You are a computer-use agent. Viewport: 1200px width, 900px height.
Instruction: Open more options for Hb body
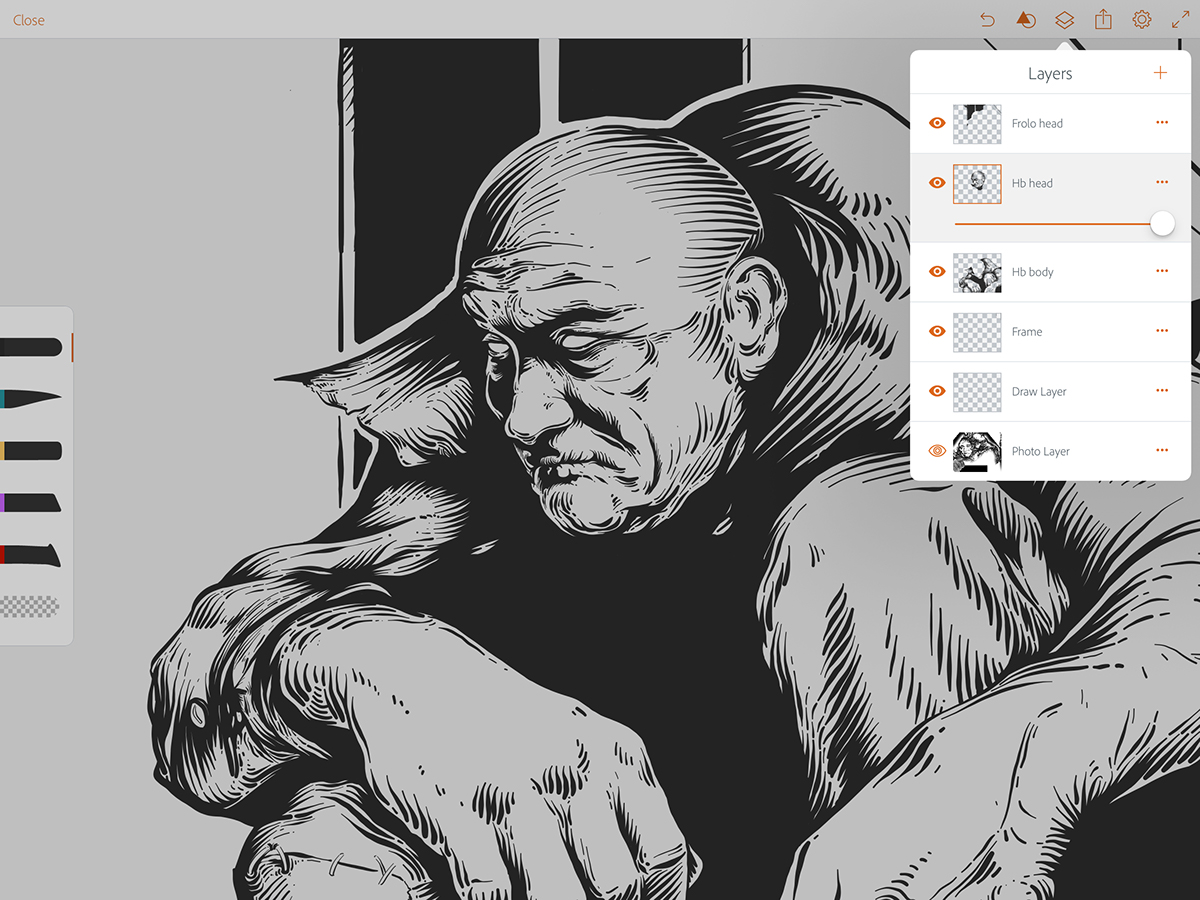pyautogui.click(x=1162, y=271)
